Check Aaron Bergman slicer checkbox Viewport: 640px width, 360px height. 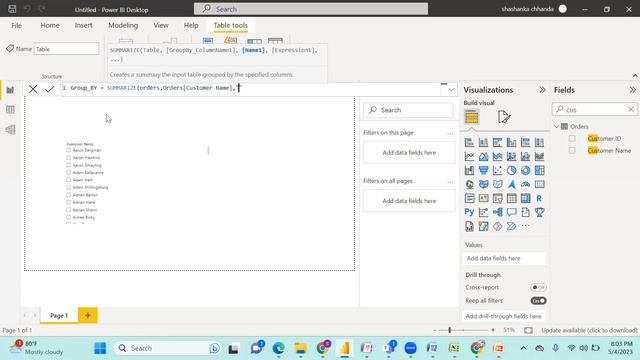(69, 150)
